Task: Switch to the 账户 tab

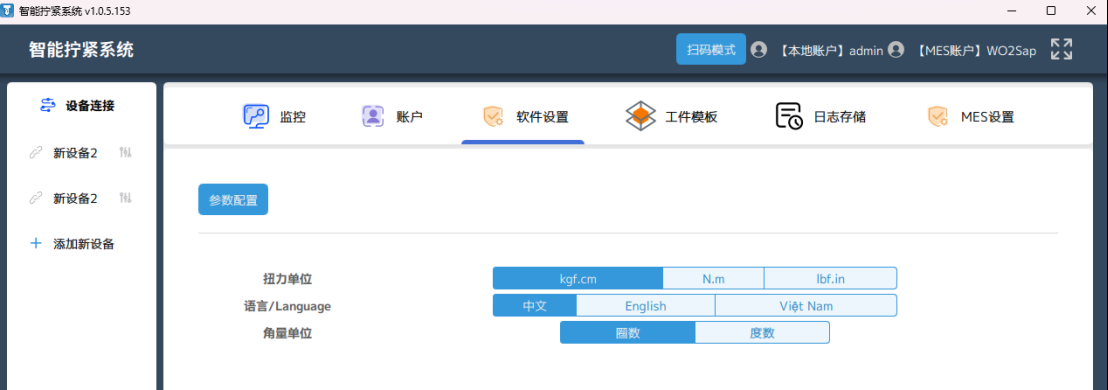Action: pyautogui.click(x=392, y=117)
